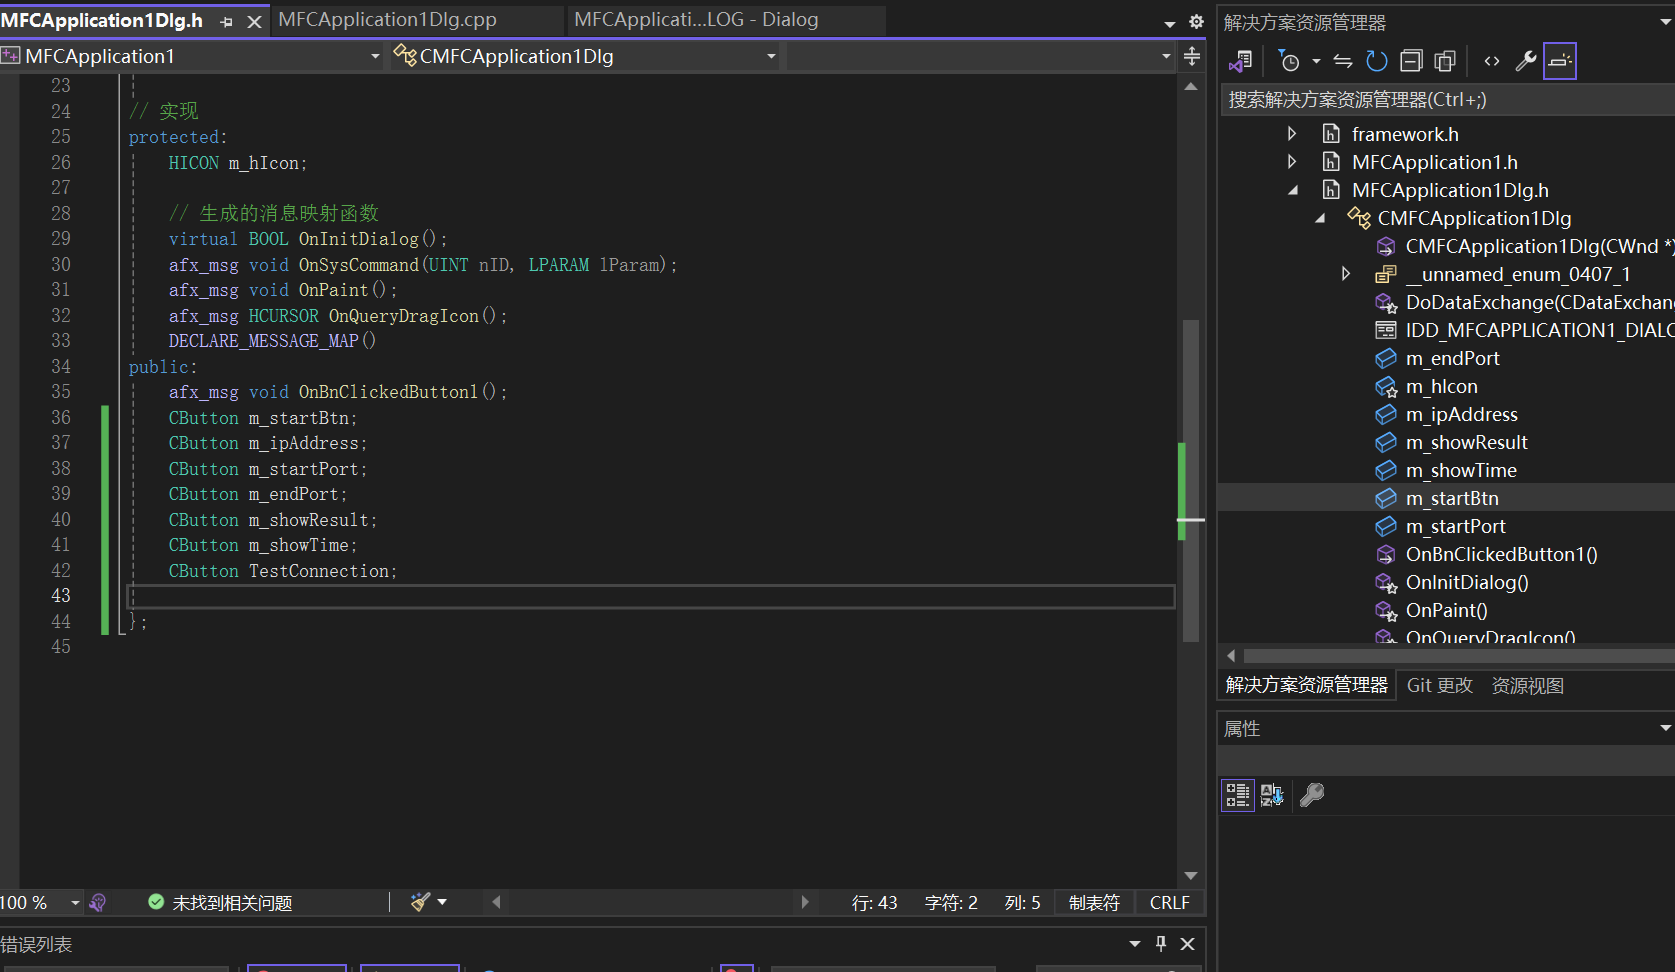Screen dimensions: 1675x972
Task: Select m_endPort in Solution Explorer
Action: (1452, 358)
